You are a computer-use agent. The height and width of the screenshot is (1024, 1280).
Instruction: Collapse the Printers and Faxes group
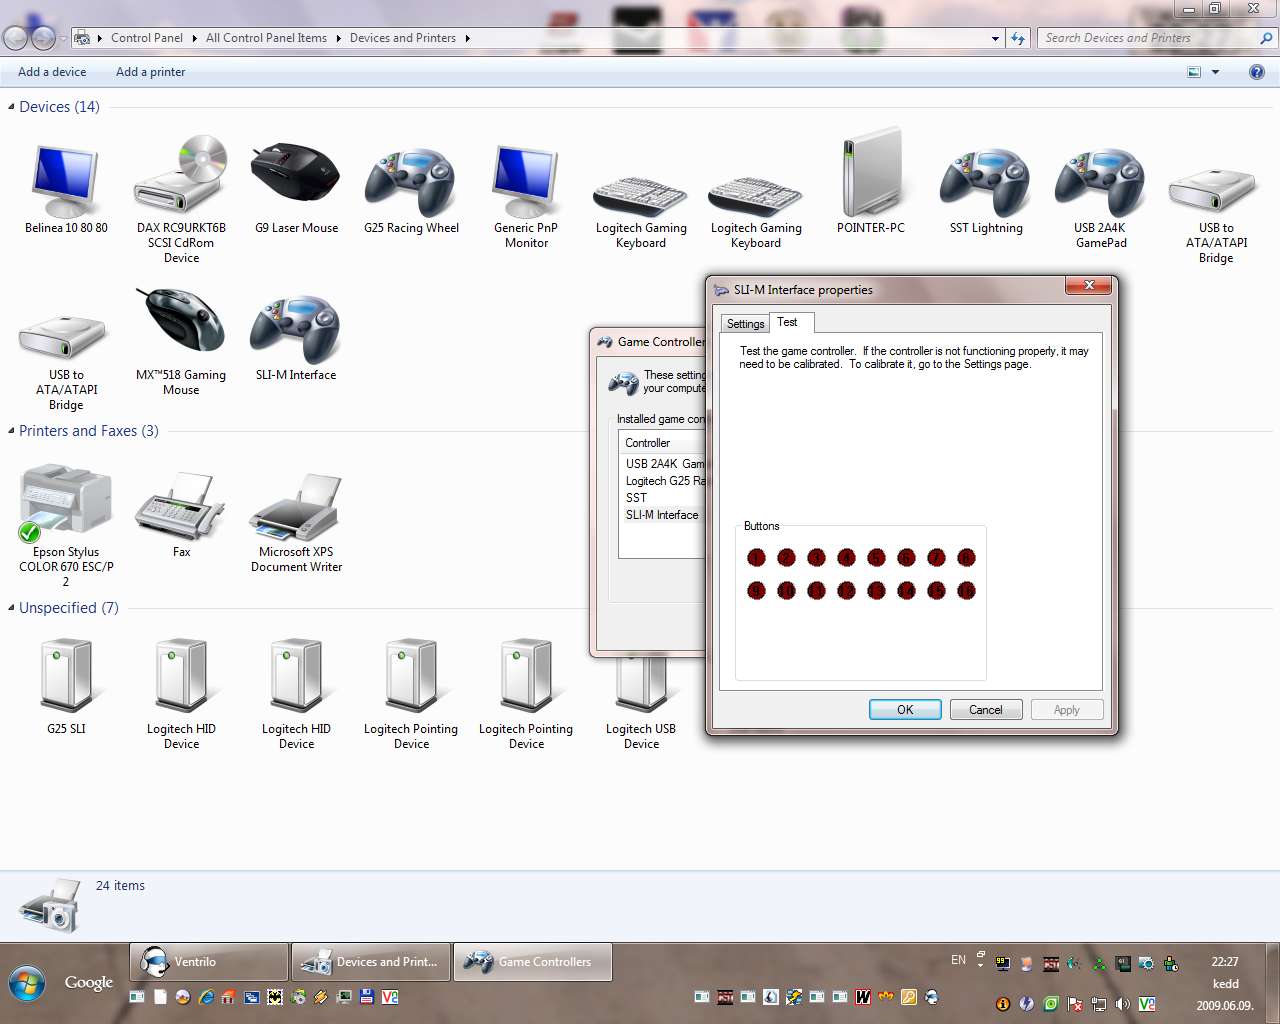[11, 431]
